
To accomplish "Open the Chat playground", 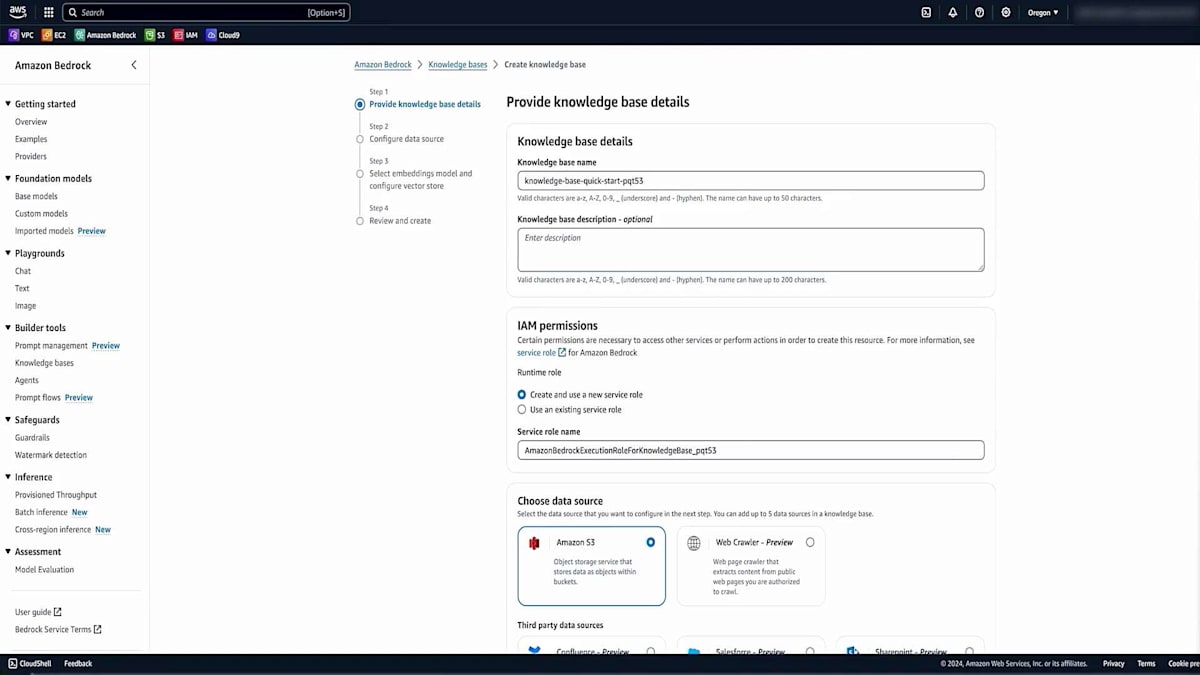I will pos(23,271).
